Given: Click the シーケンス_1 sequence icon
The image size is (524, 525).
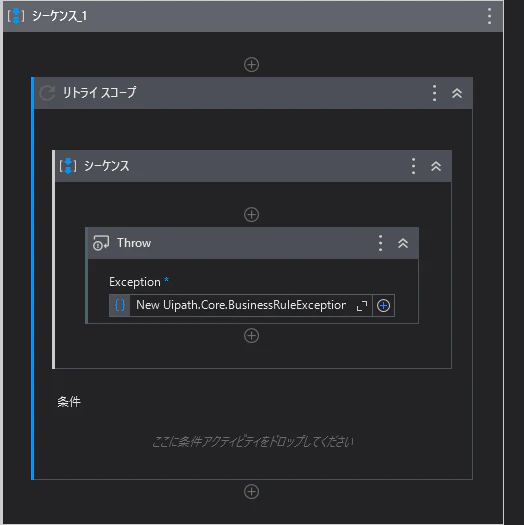Looking at the screenshot, I should [x=16, y=16].
